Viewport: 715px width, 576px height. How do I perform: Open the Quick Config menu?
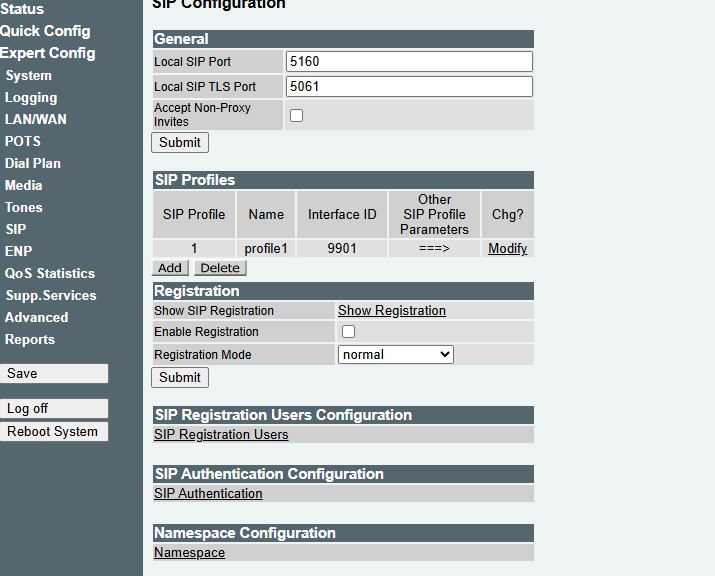click(x=45, y=31)
